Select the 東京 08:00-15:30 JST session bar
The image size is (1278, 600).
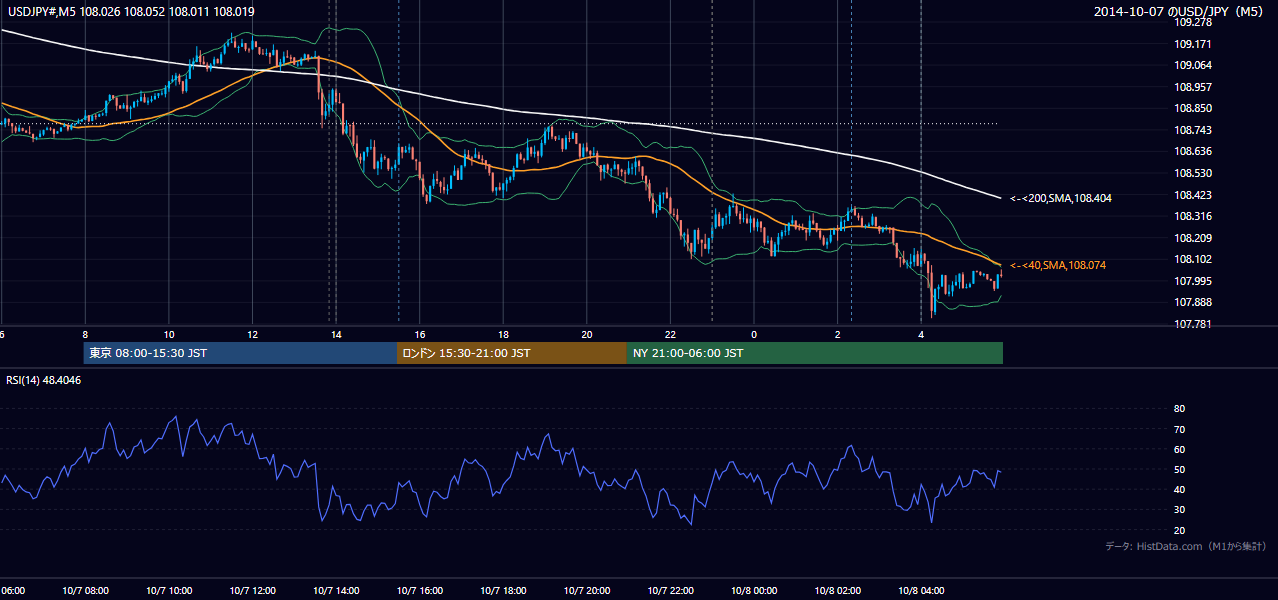pos(241,353)
